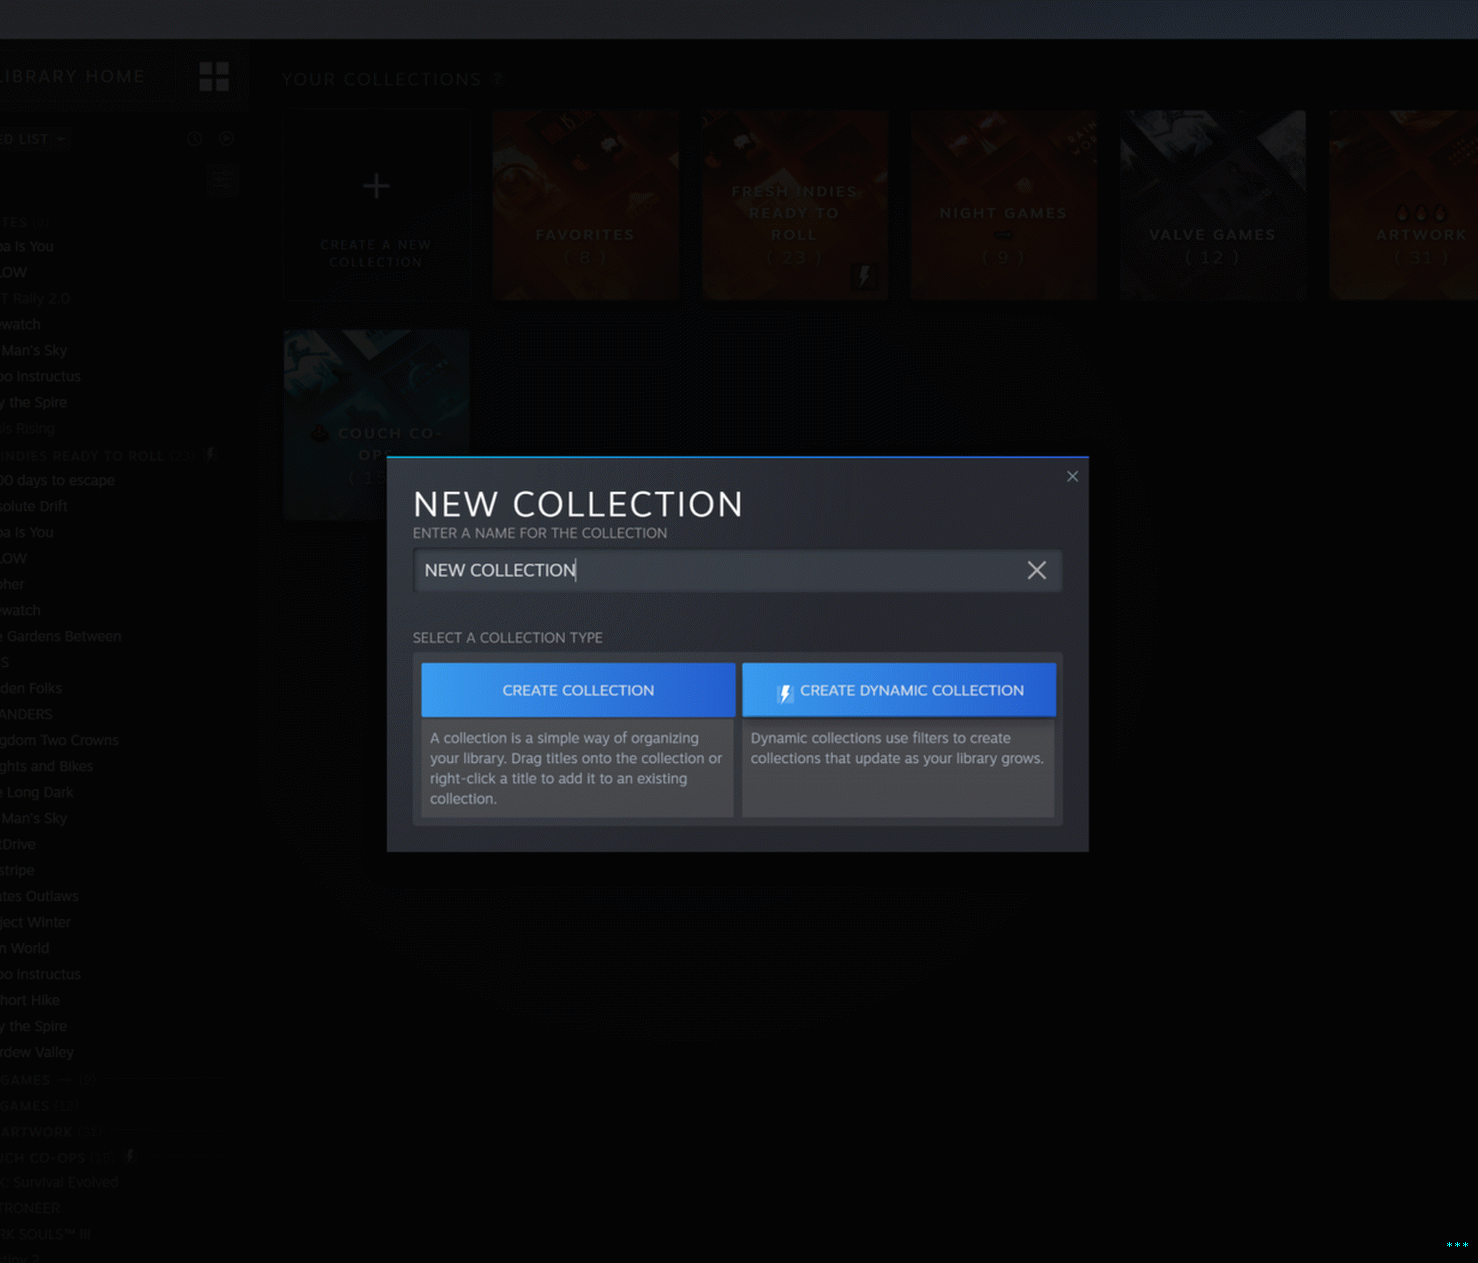The width and height of the screenshot is (1478, 1263).
Task: Open the Favorites collection tile
Action: (585, 205)
